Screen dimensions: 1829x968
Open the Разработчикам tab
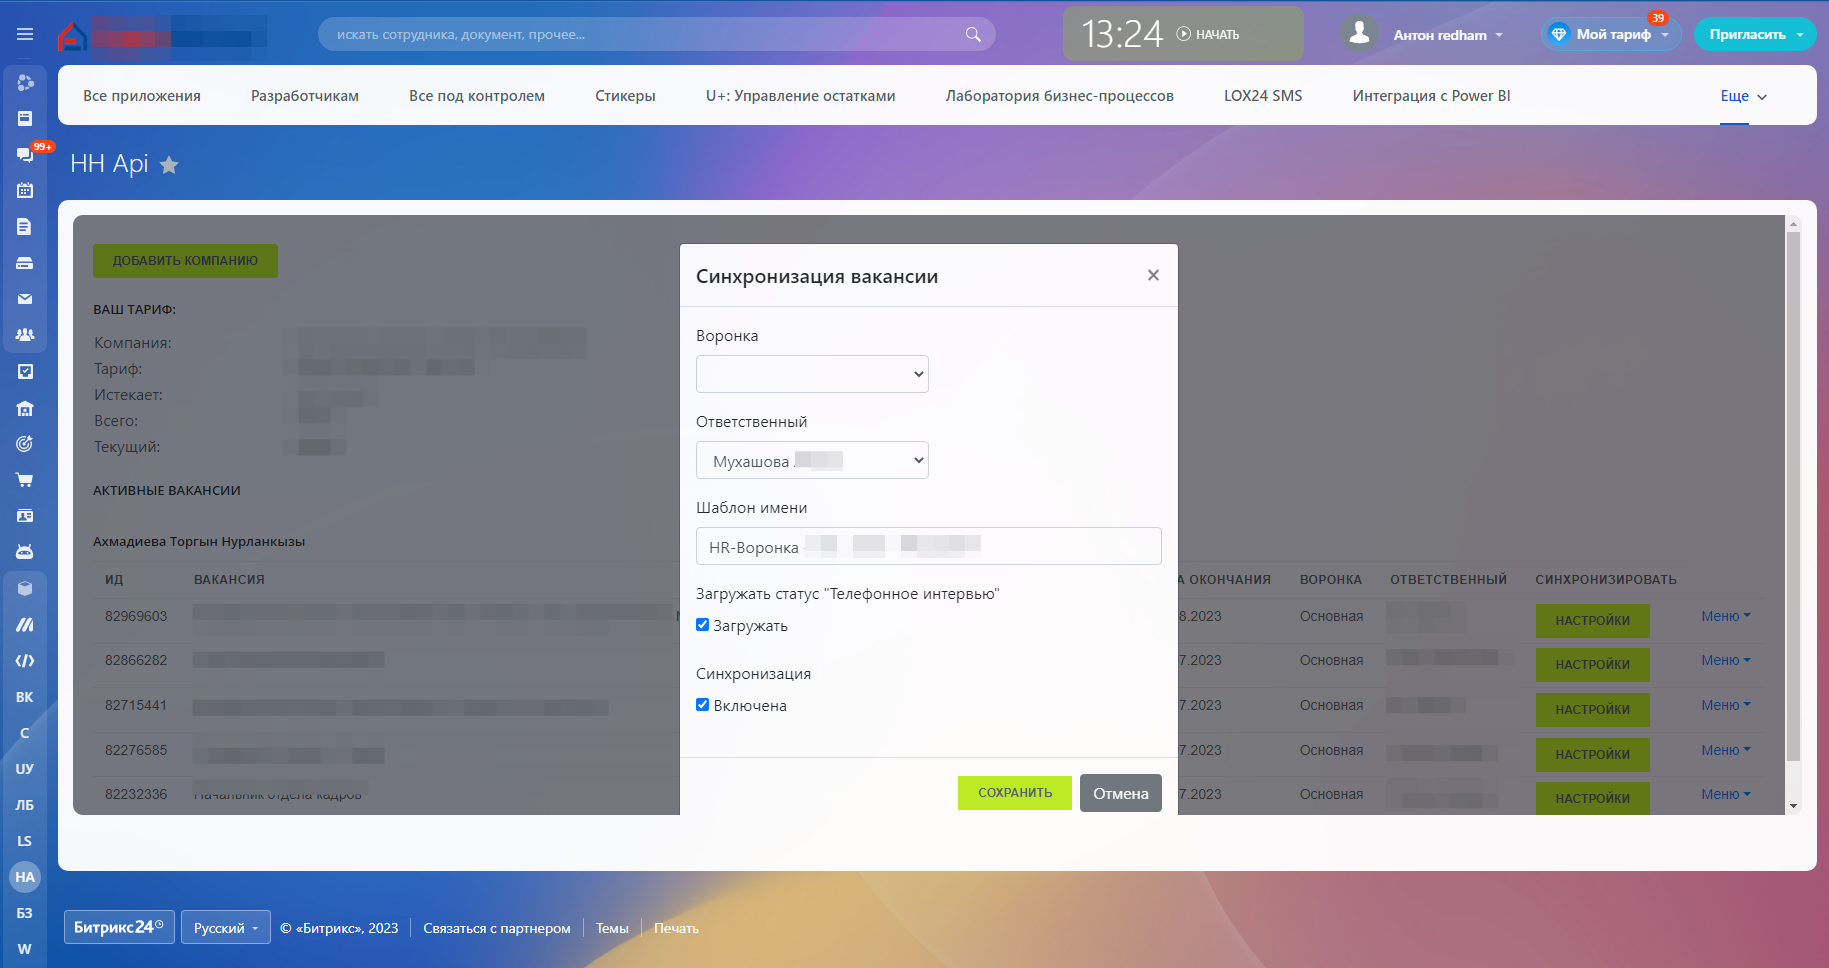coord(304,96)
